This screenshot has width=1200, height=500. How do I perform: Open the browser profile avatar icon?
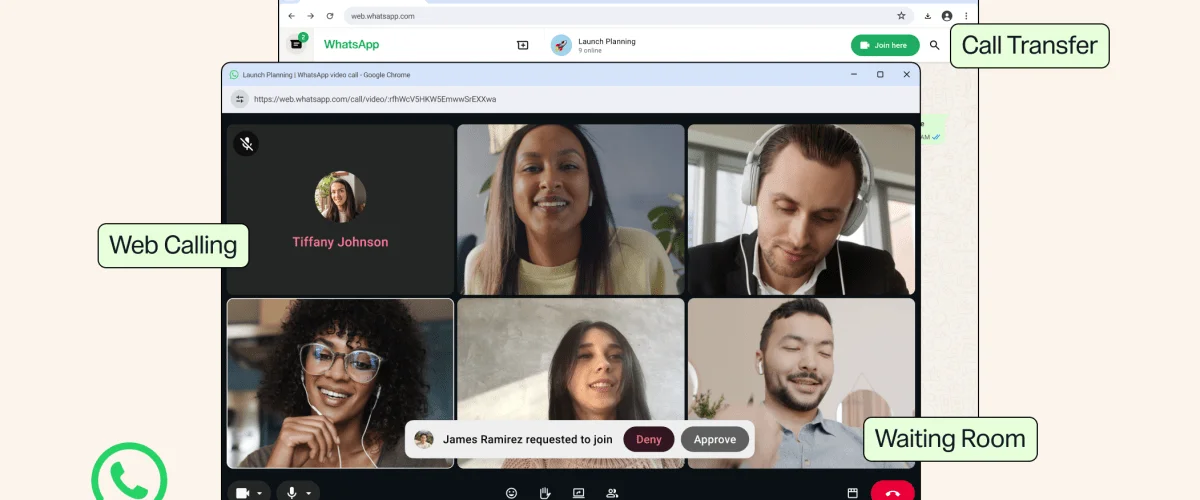click(x=947, y=16)
